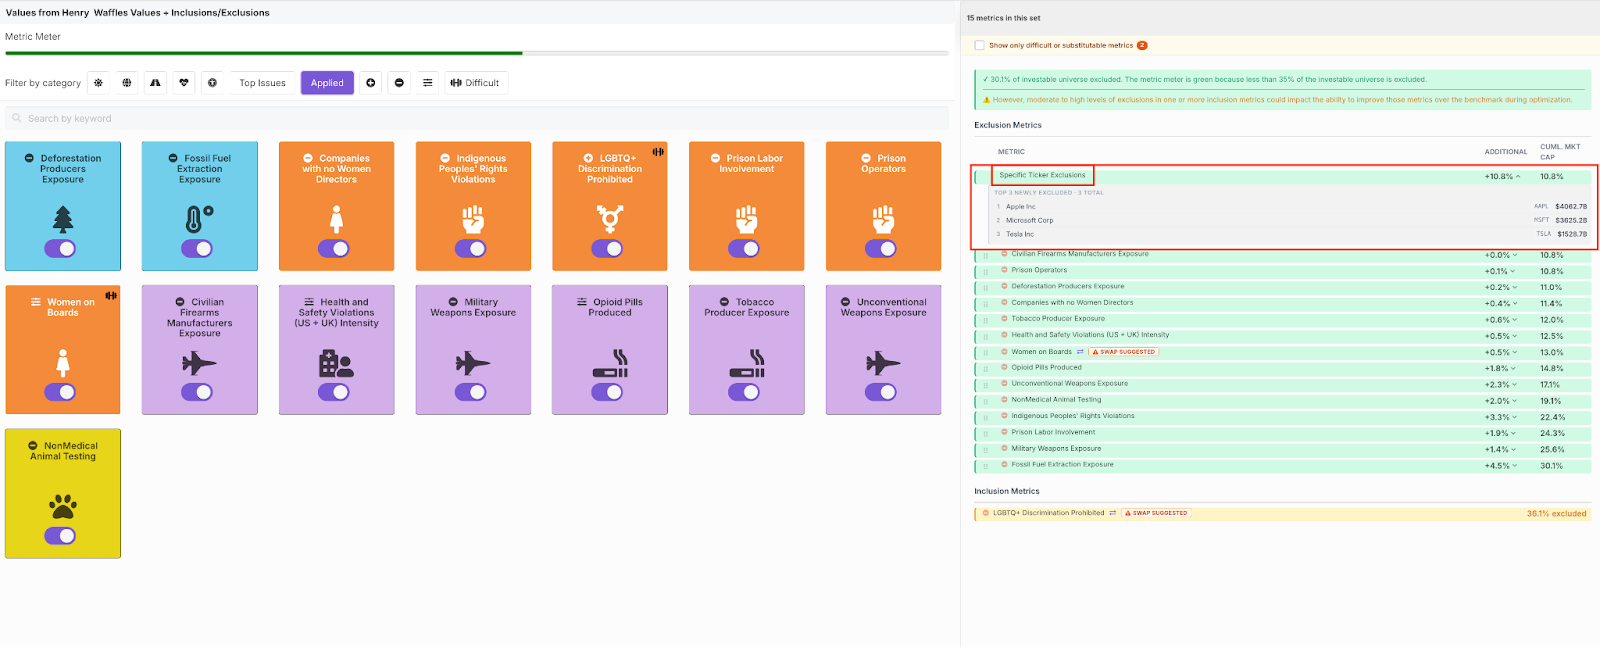This screenshot has height=647, width=1600.
Task: Expand the Fossil Fuel Extraction Exposure row
Action: pyautogui.click(x=1513, y=465)
